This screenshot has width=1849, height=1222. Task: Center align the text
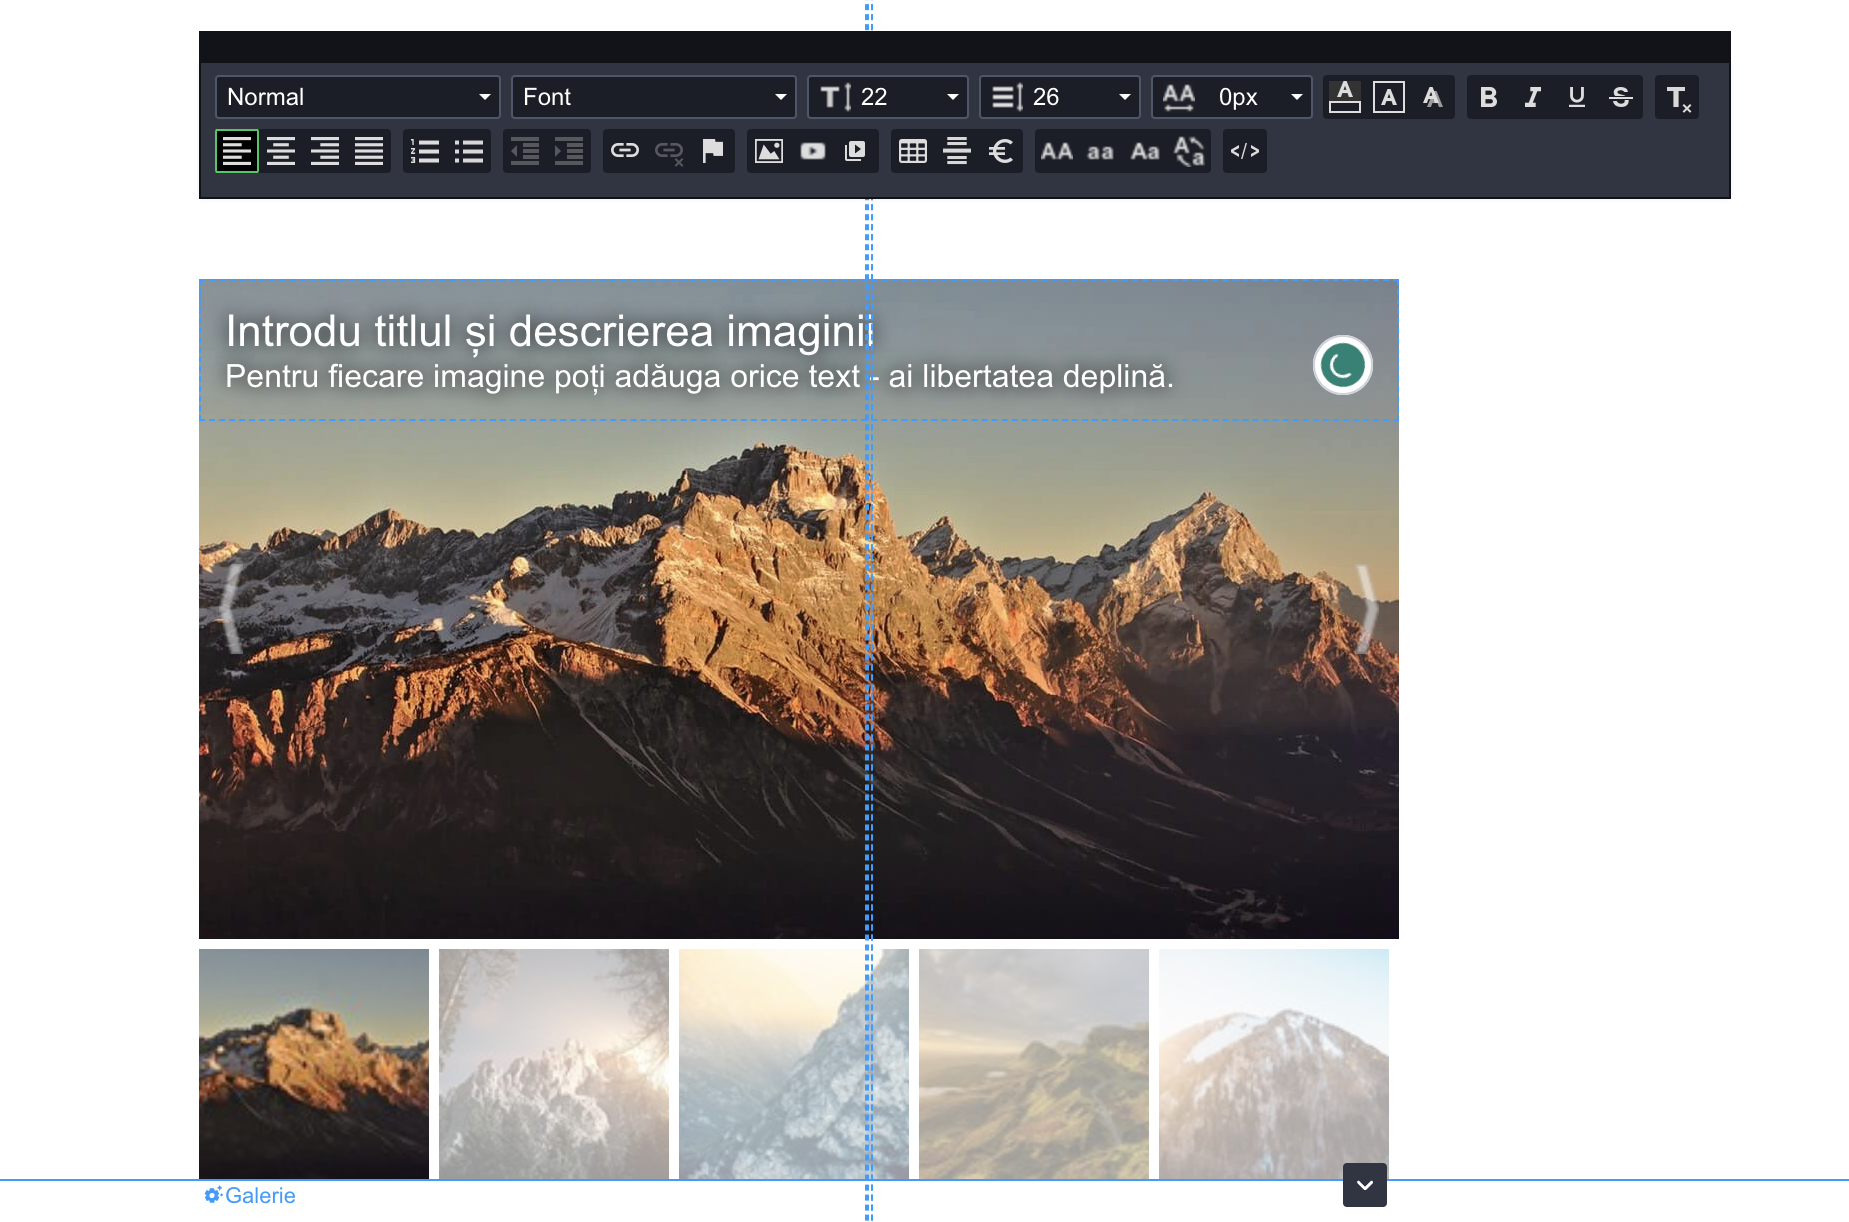point(281,151)
